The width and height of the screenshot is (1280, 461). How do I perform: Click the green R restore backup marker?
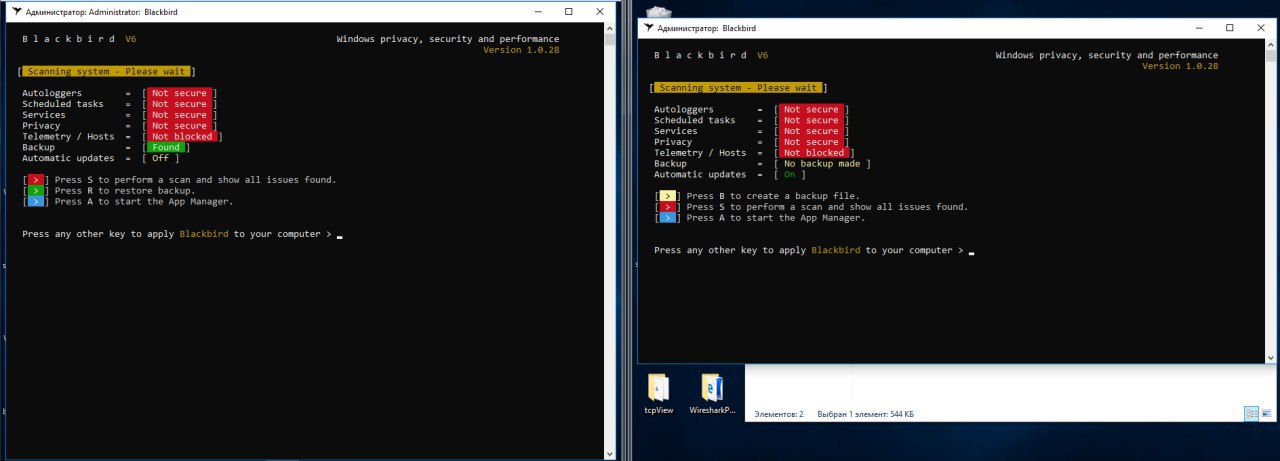[35, 190]
